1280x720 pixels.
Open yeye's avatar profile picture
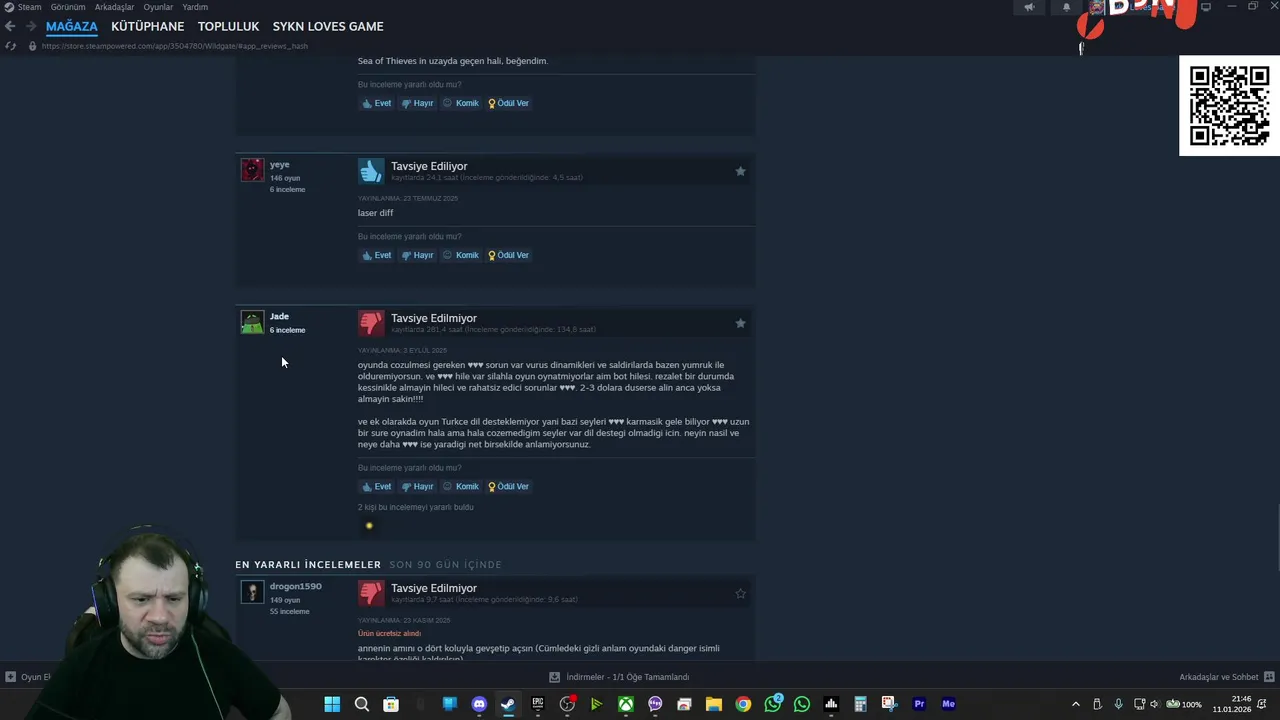click(252, 170)
